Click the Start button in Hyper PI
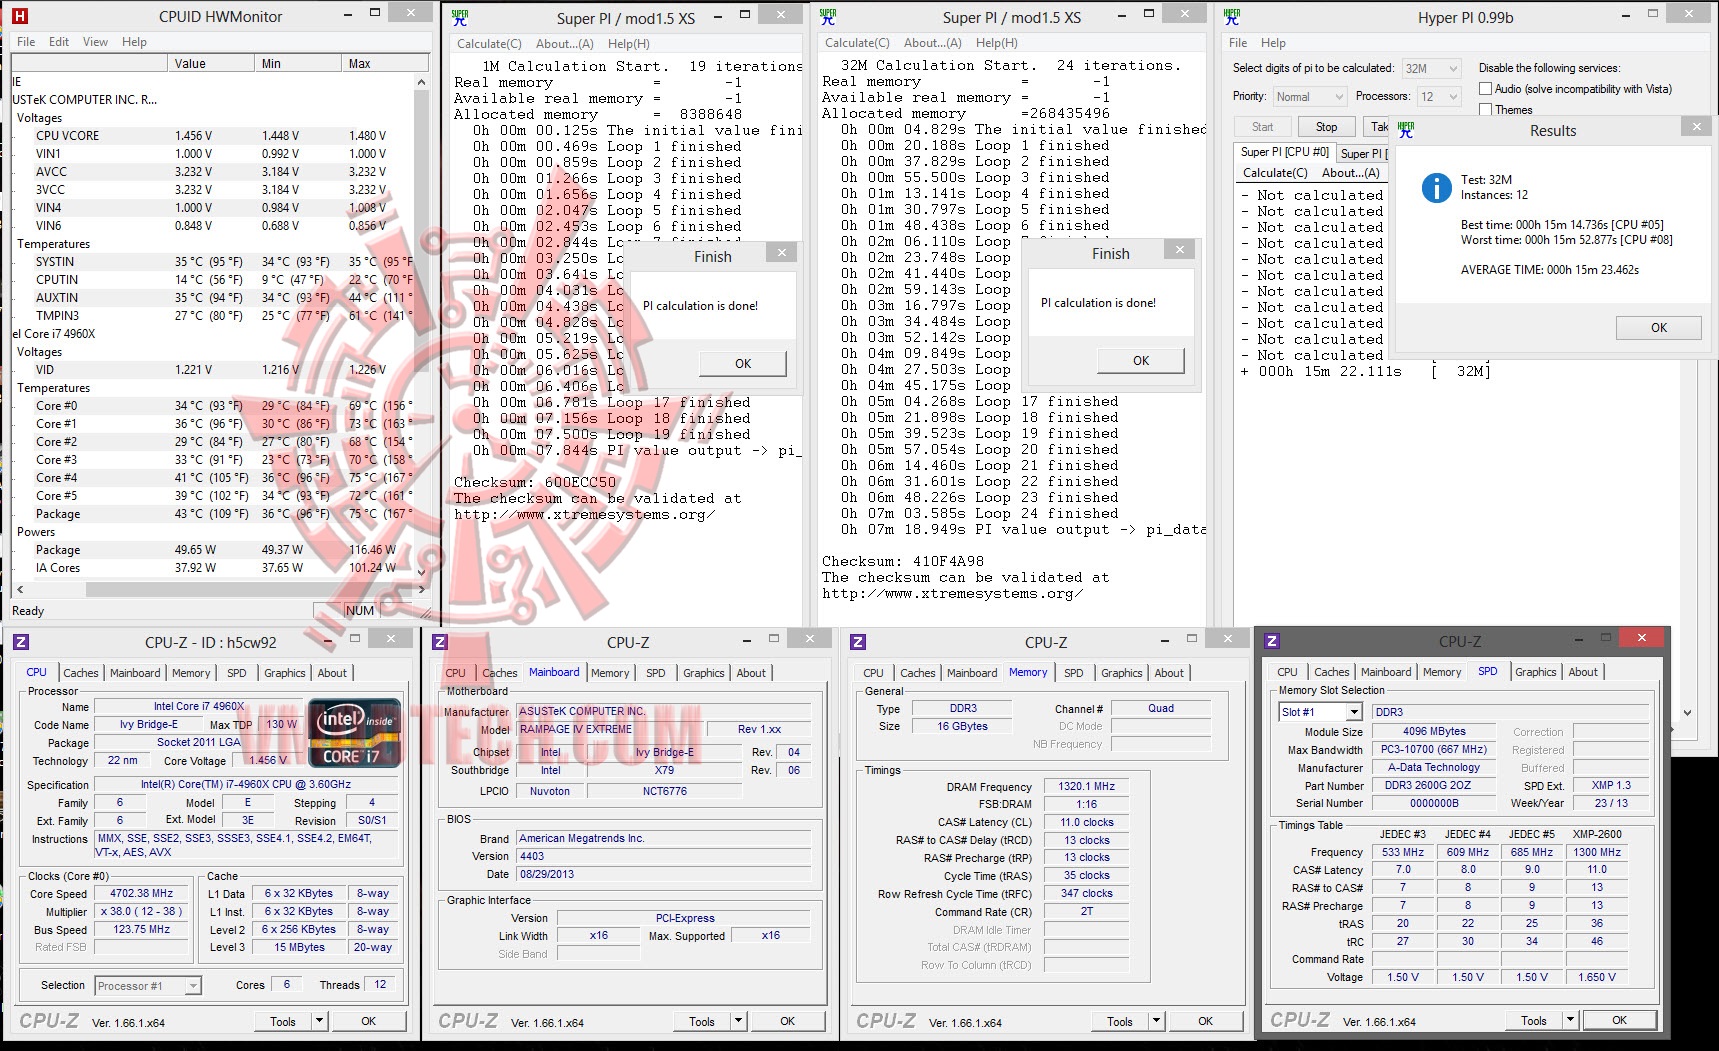The image size is (1719, 1051). pyautogui.click(x=1262, y=127)
